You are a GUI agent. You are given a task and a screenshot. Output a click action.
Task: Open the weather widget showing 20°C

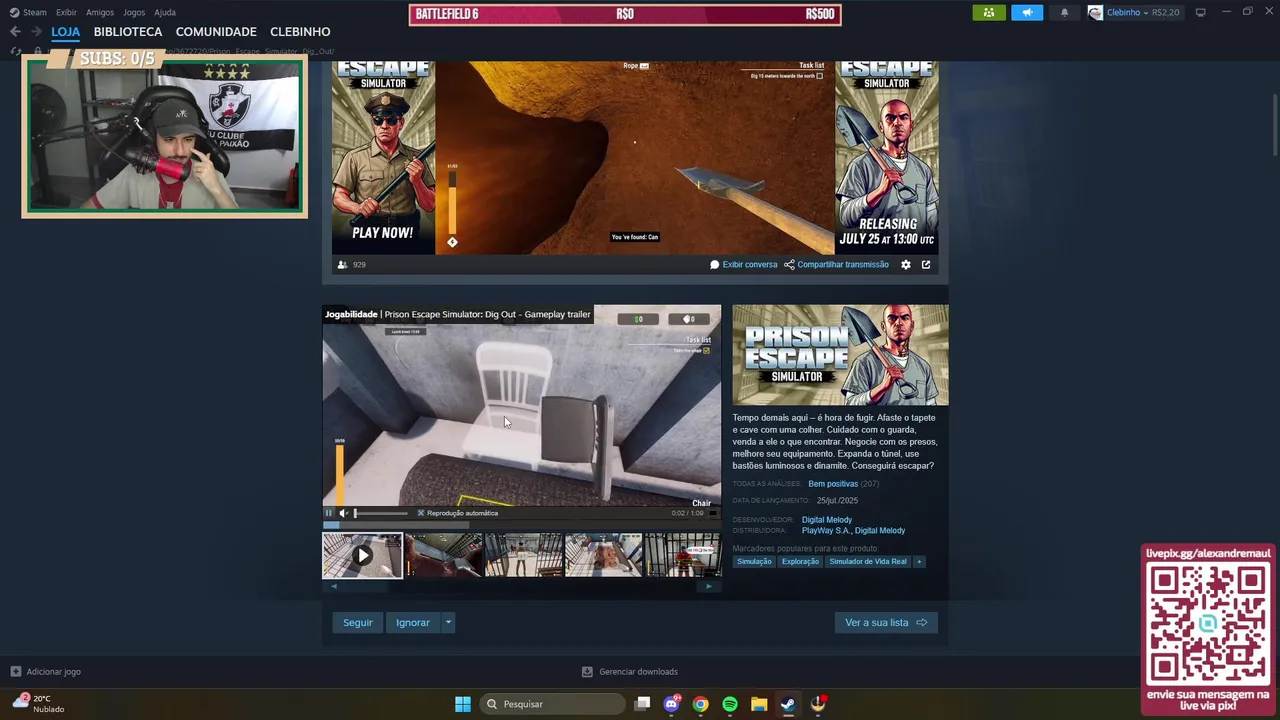click(40, 704)
